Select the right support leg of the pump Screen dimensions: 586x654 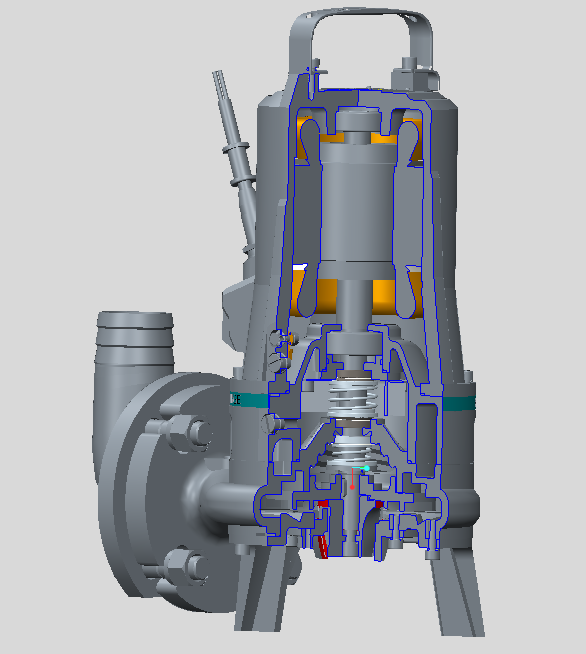pyautogui.click(x=458, y=592)
